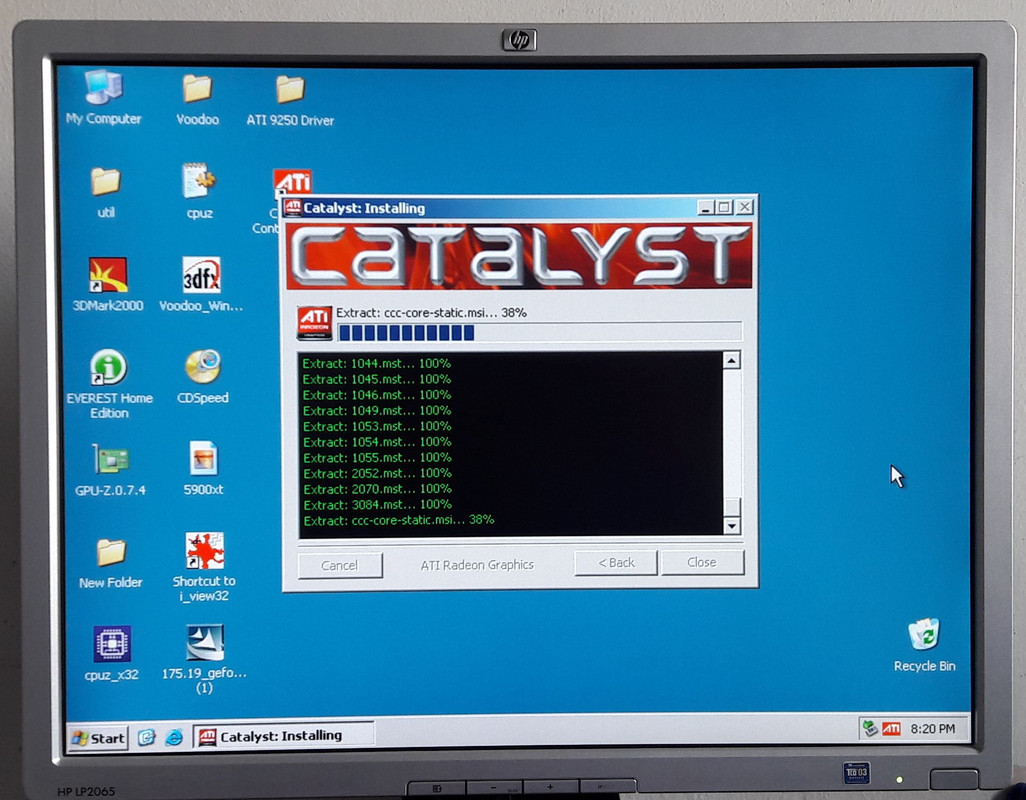Screen dimensions: 1026x800
Task: Click the ATI Radeon logo beside progress bar
Action: click(x=314, y=322)
